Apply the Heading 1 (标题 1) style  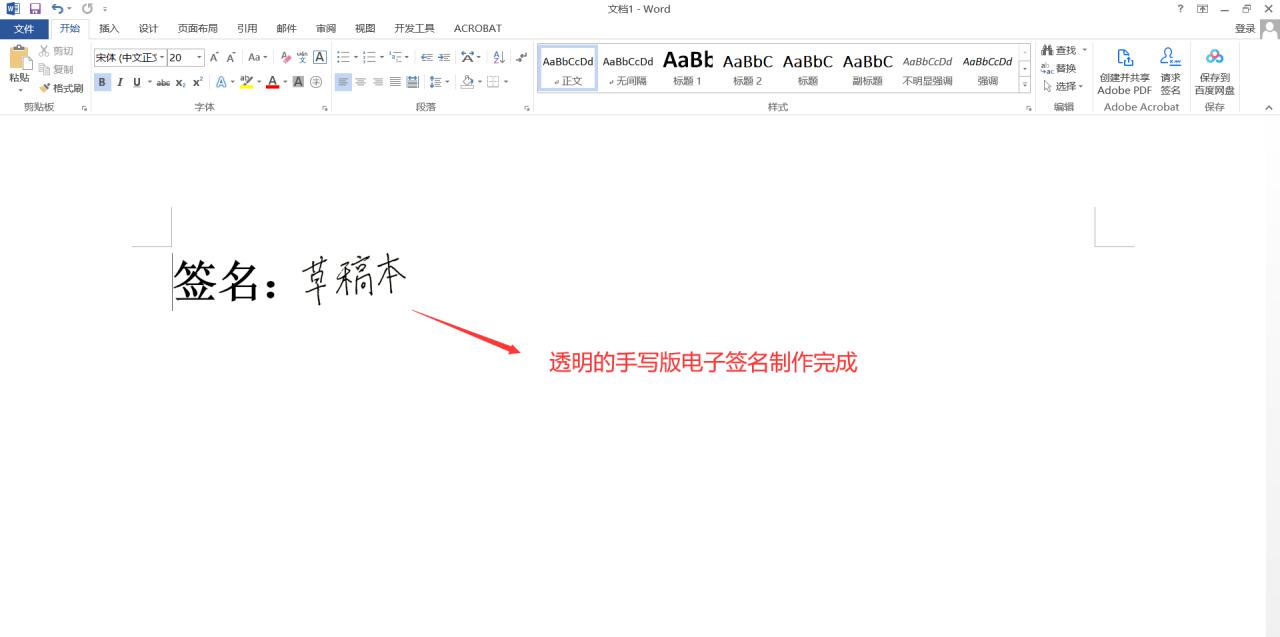pyautogui.click(x=688, y=69)
